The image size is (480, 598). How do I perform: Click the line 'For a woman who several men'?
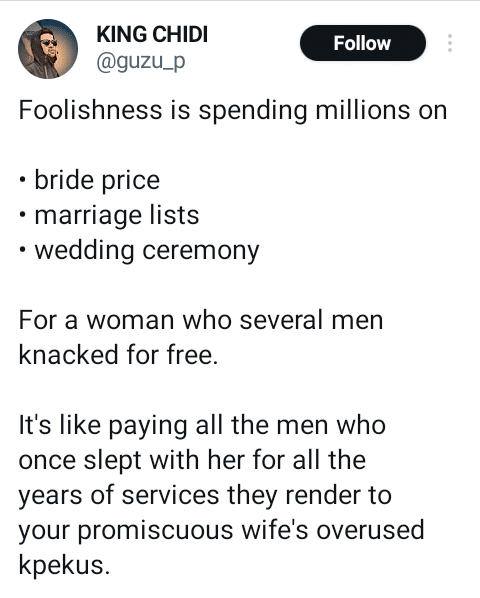pos(201,320)
